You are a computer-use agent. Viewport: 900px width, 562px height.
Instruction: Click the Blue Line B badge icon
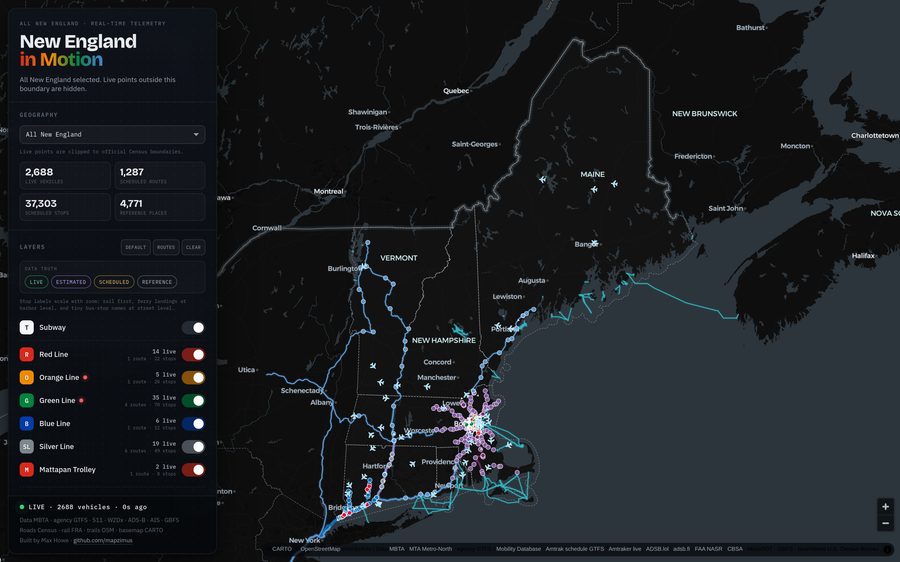click(26, 423)
